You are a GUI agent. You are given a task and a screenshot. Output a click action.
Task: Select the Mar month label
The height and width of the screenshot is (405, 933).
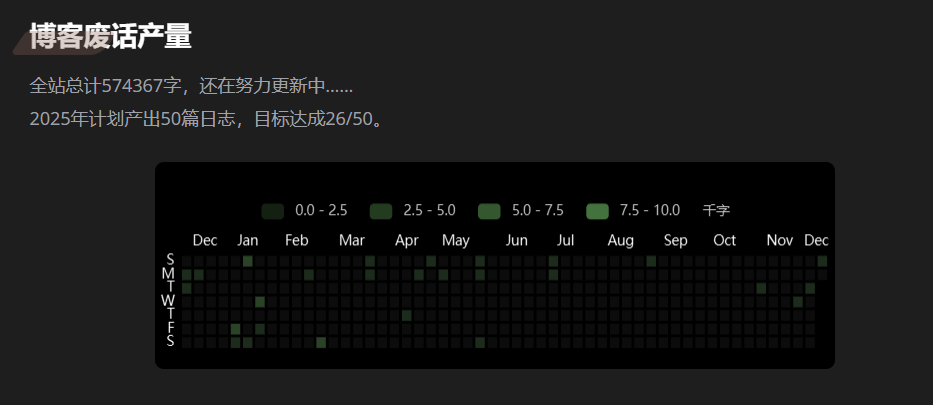tap(352, 240)
